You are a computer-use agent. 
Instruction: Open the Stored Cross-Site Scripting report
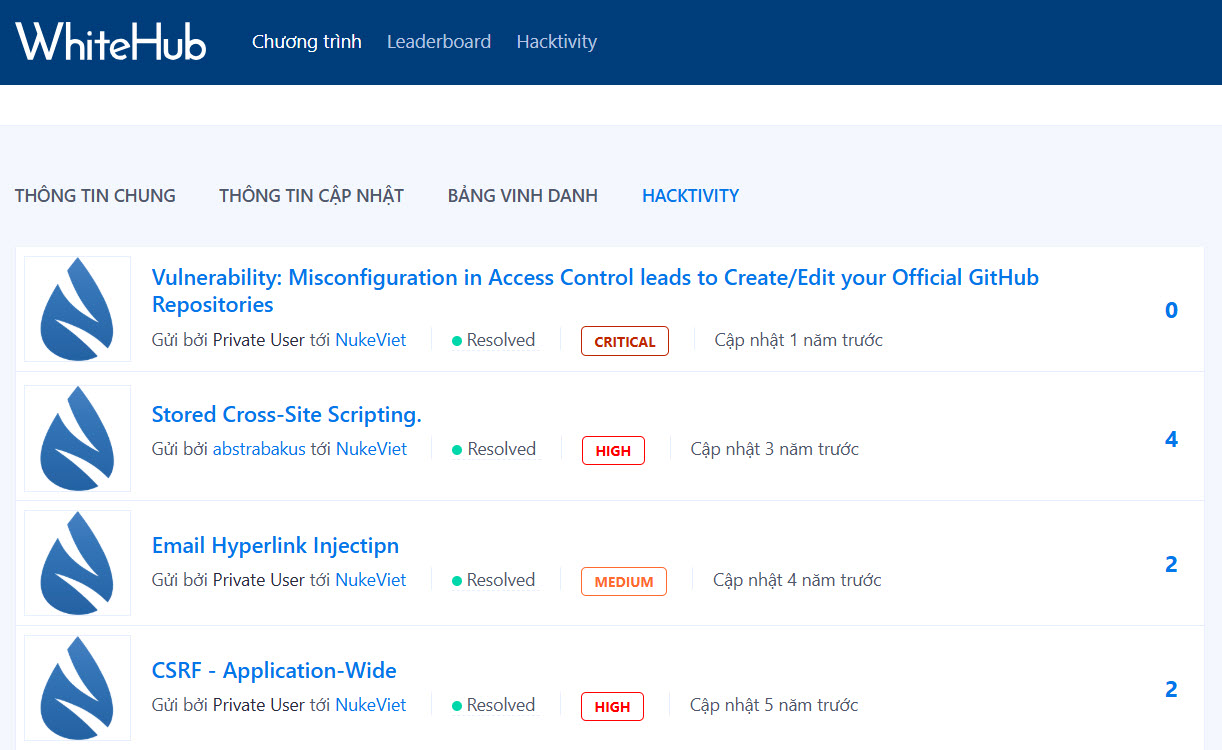coord(287,415)
